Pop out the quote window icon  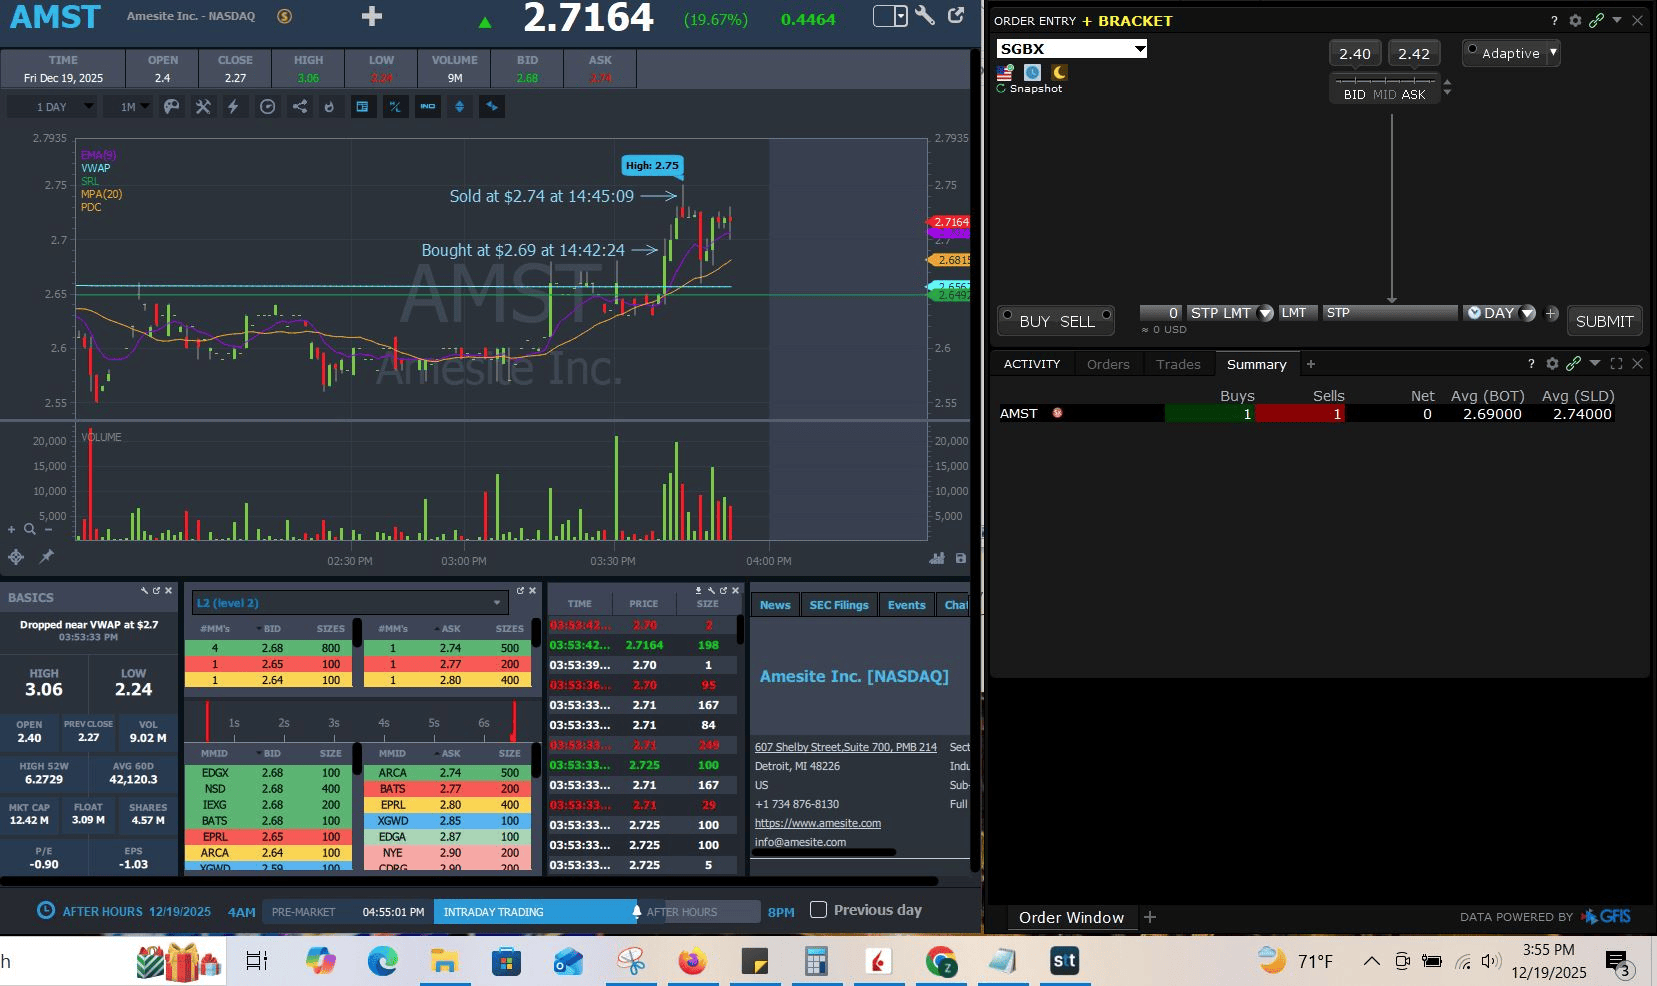click(x=956, y=15)
